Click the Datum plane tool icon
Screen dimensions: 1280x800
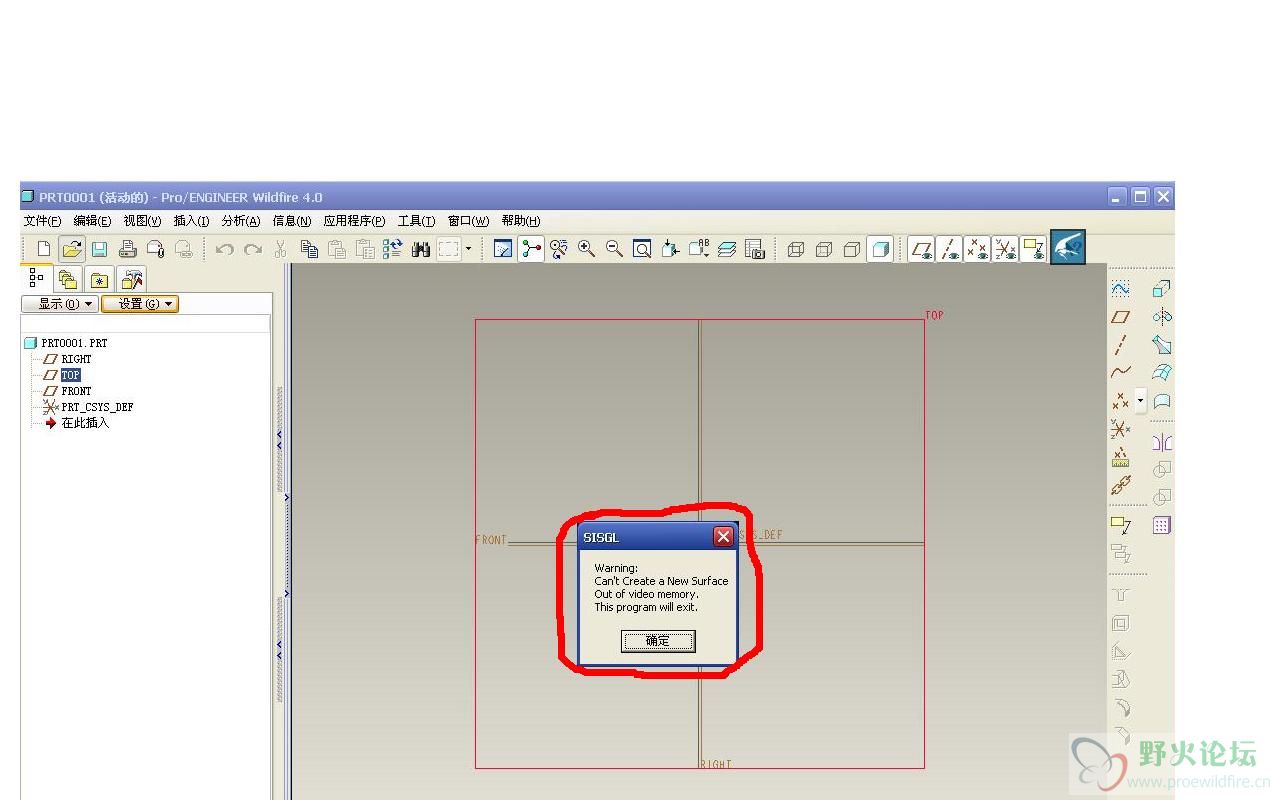click(1121, 317)
